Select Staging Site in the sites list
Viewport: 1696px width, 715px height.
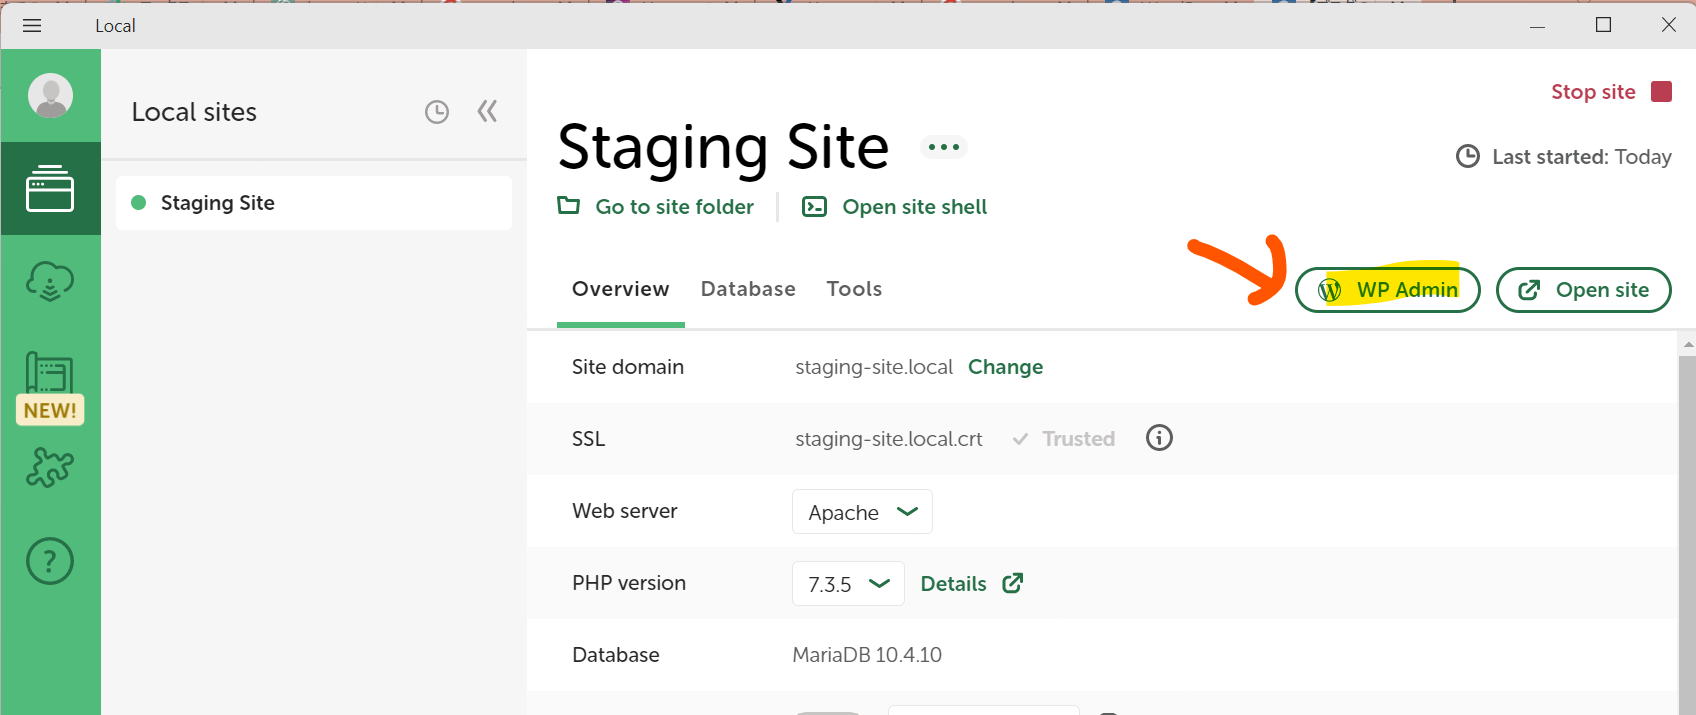(314, 203)
